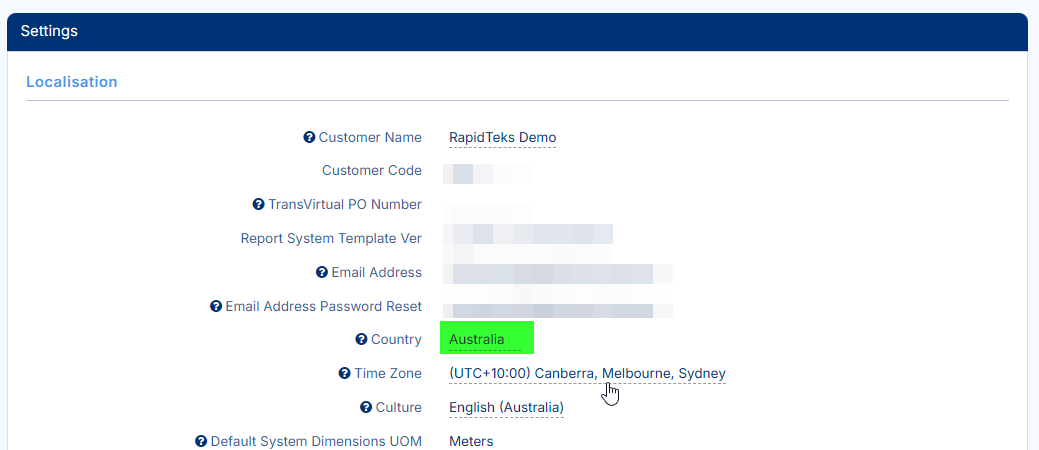Open help for Default System Dimensions UOM

201,441
